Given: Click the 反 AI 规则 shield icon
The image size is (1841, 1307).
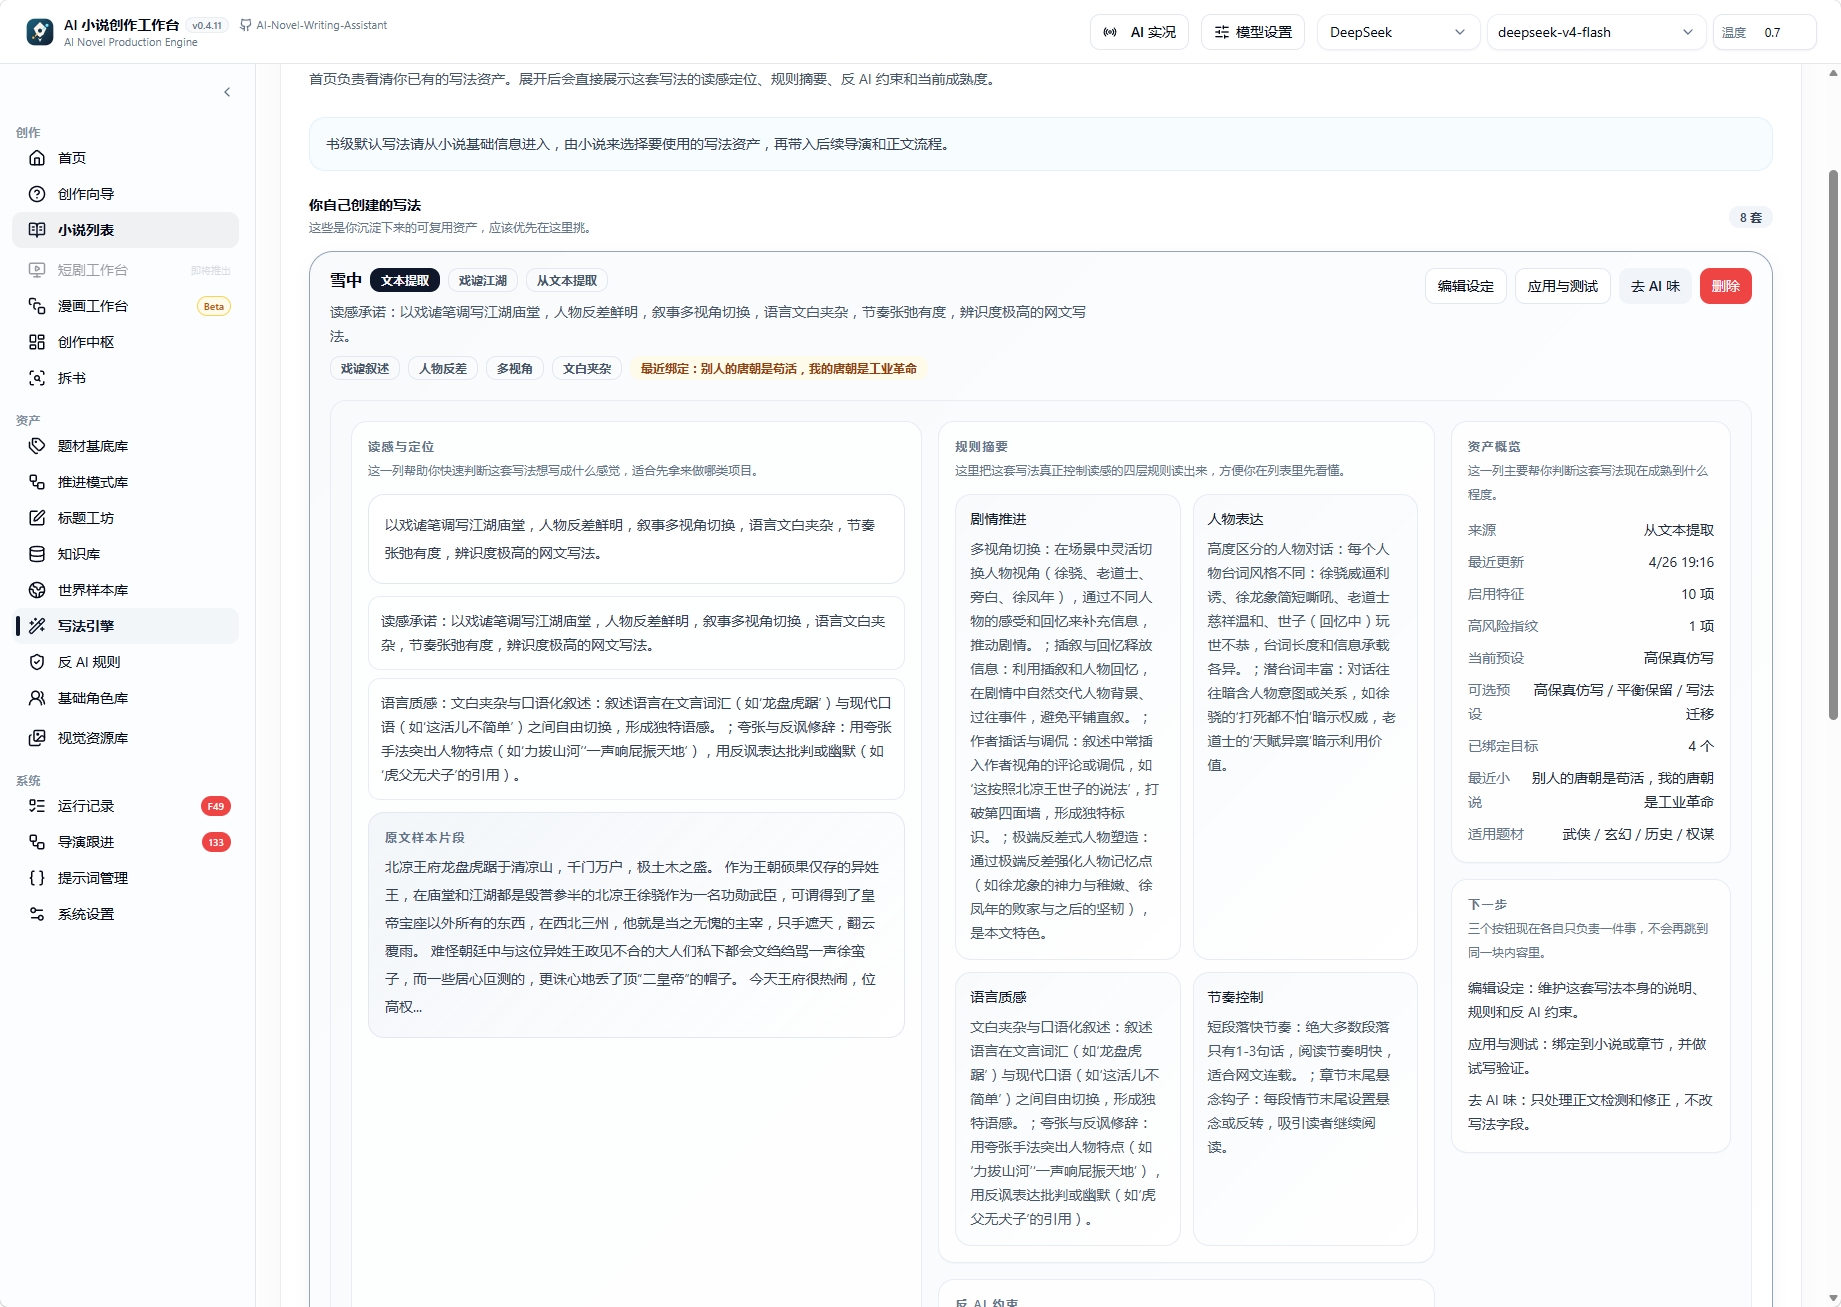Looking at the screenshot, I should (37, 662).
